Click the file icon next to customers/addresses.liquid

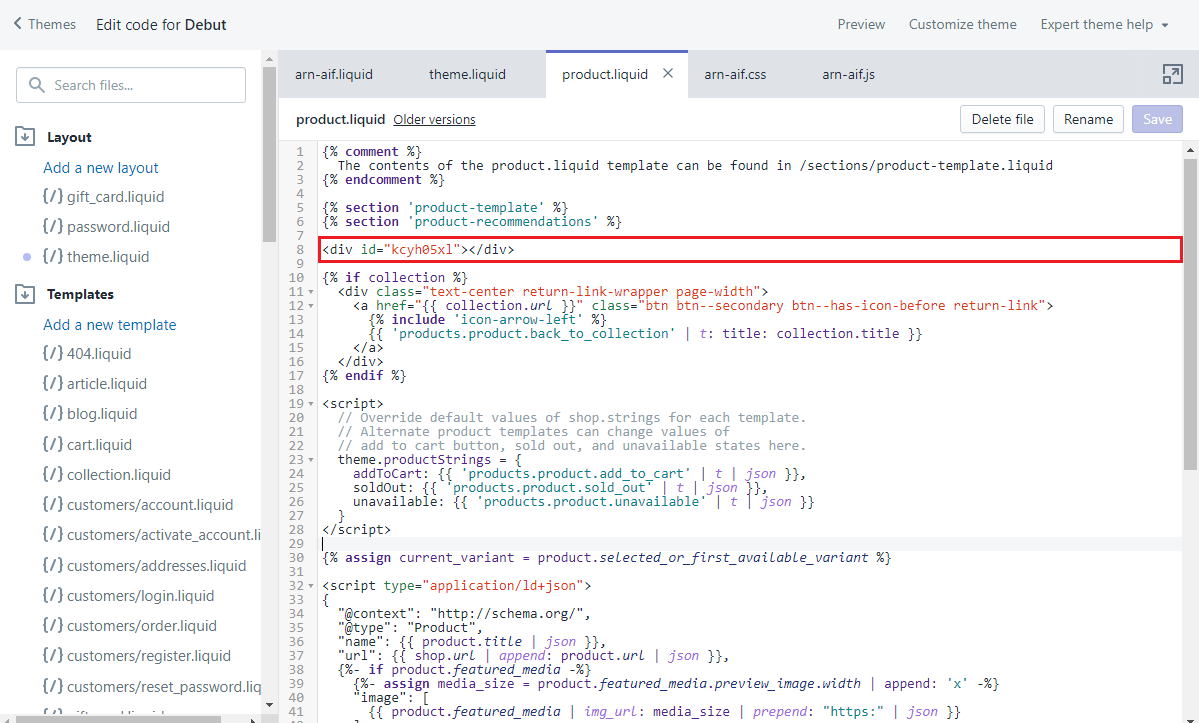[x=53, y=566]
